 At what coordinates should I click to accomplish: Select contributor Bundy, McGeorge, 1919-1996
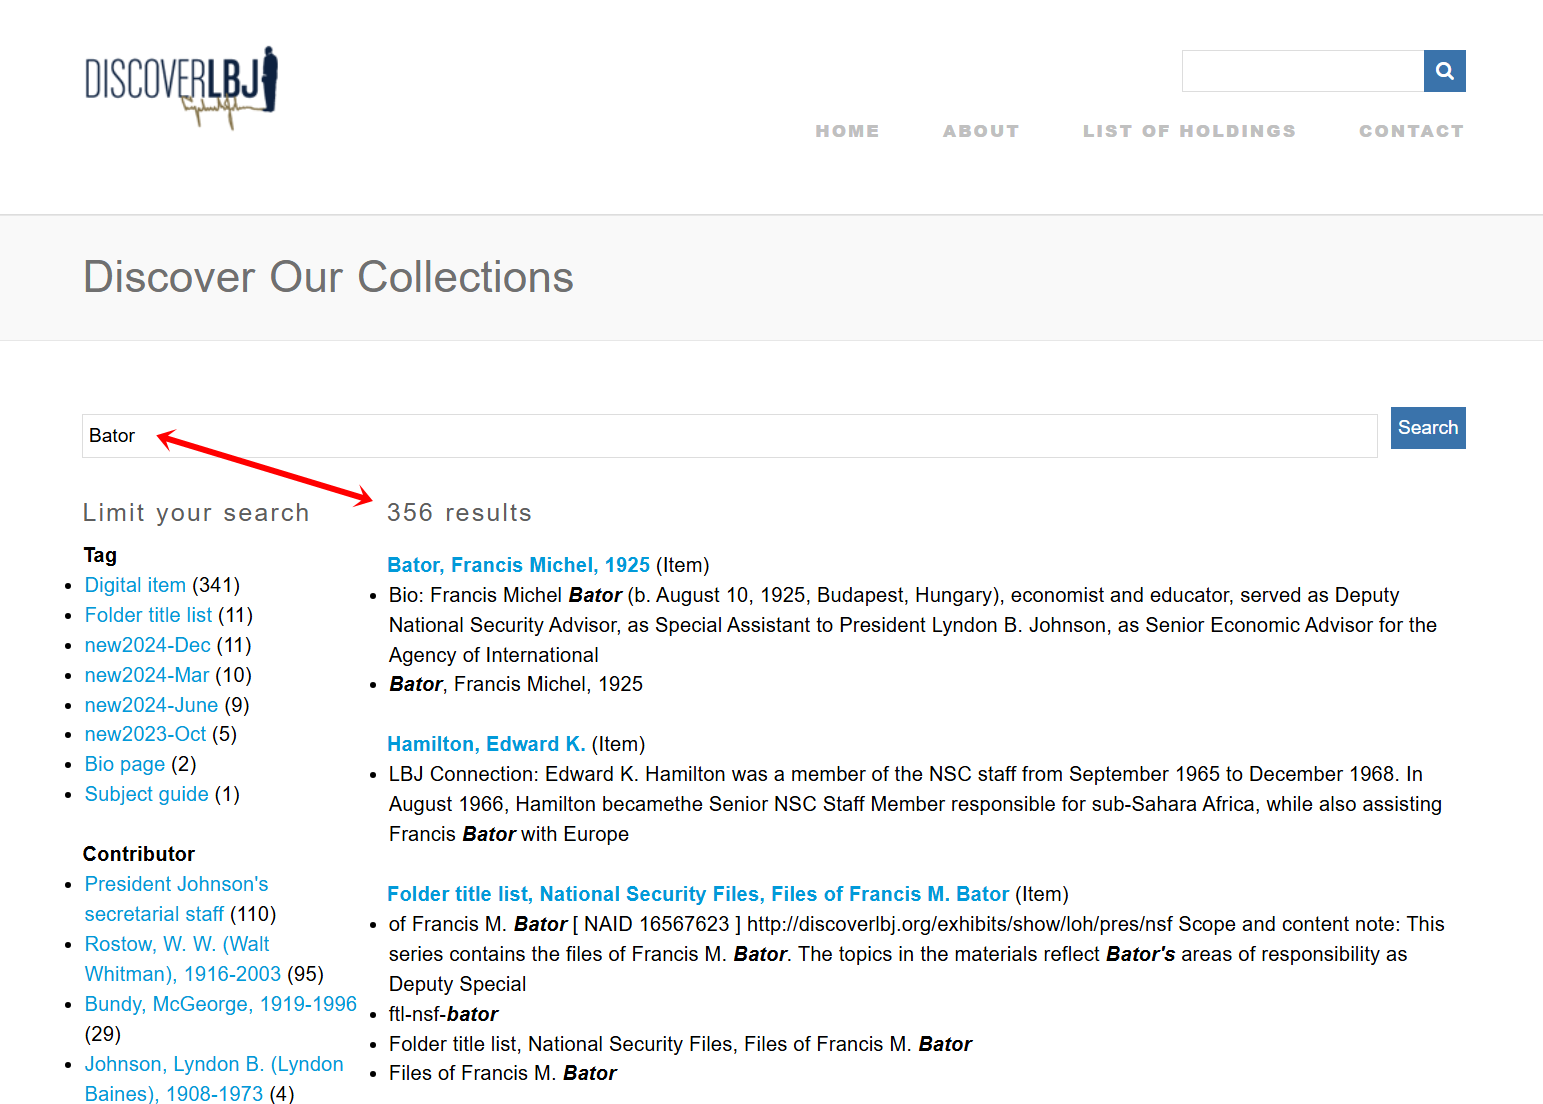tap(221, 1004)
